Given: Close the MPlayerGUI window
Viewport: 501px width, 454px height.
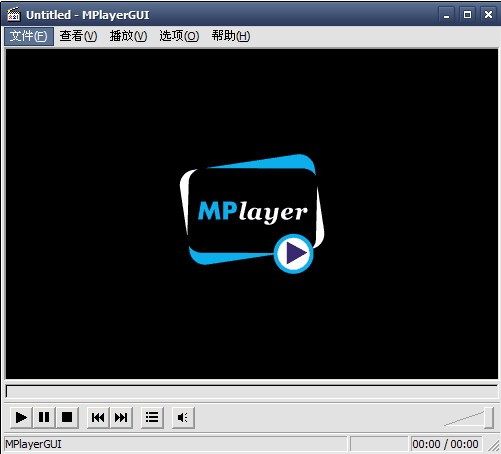Looking at the screenshot, I should 488,15.
